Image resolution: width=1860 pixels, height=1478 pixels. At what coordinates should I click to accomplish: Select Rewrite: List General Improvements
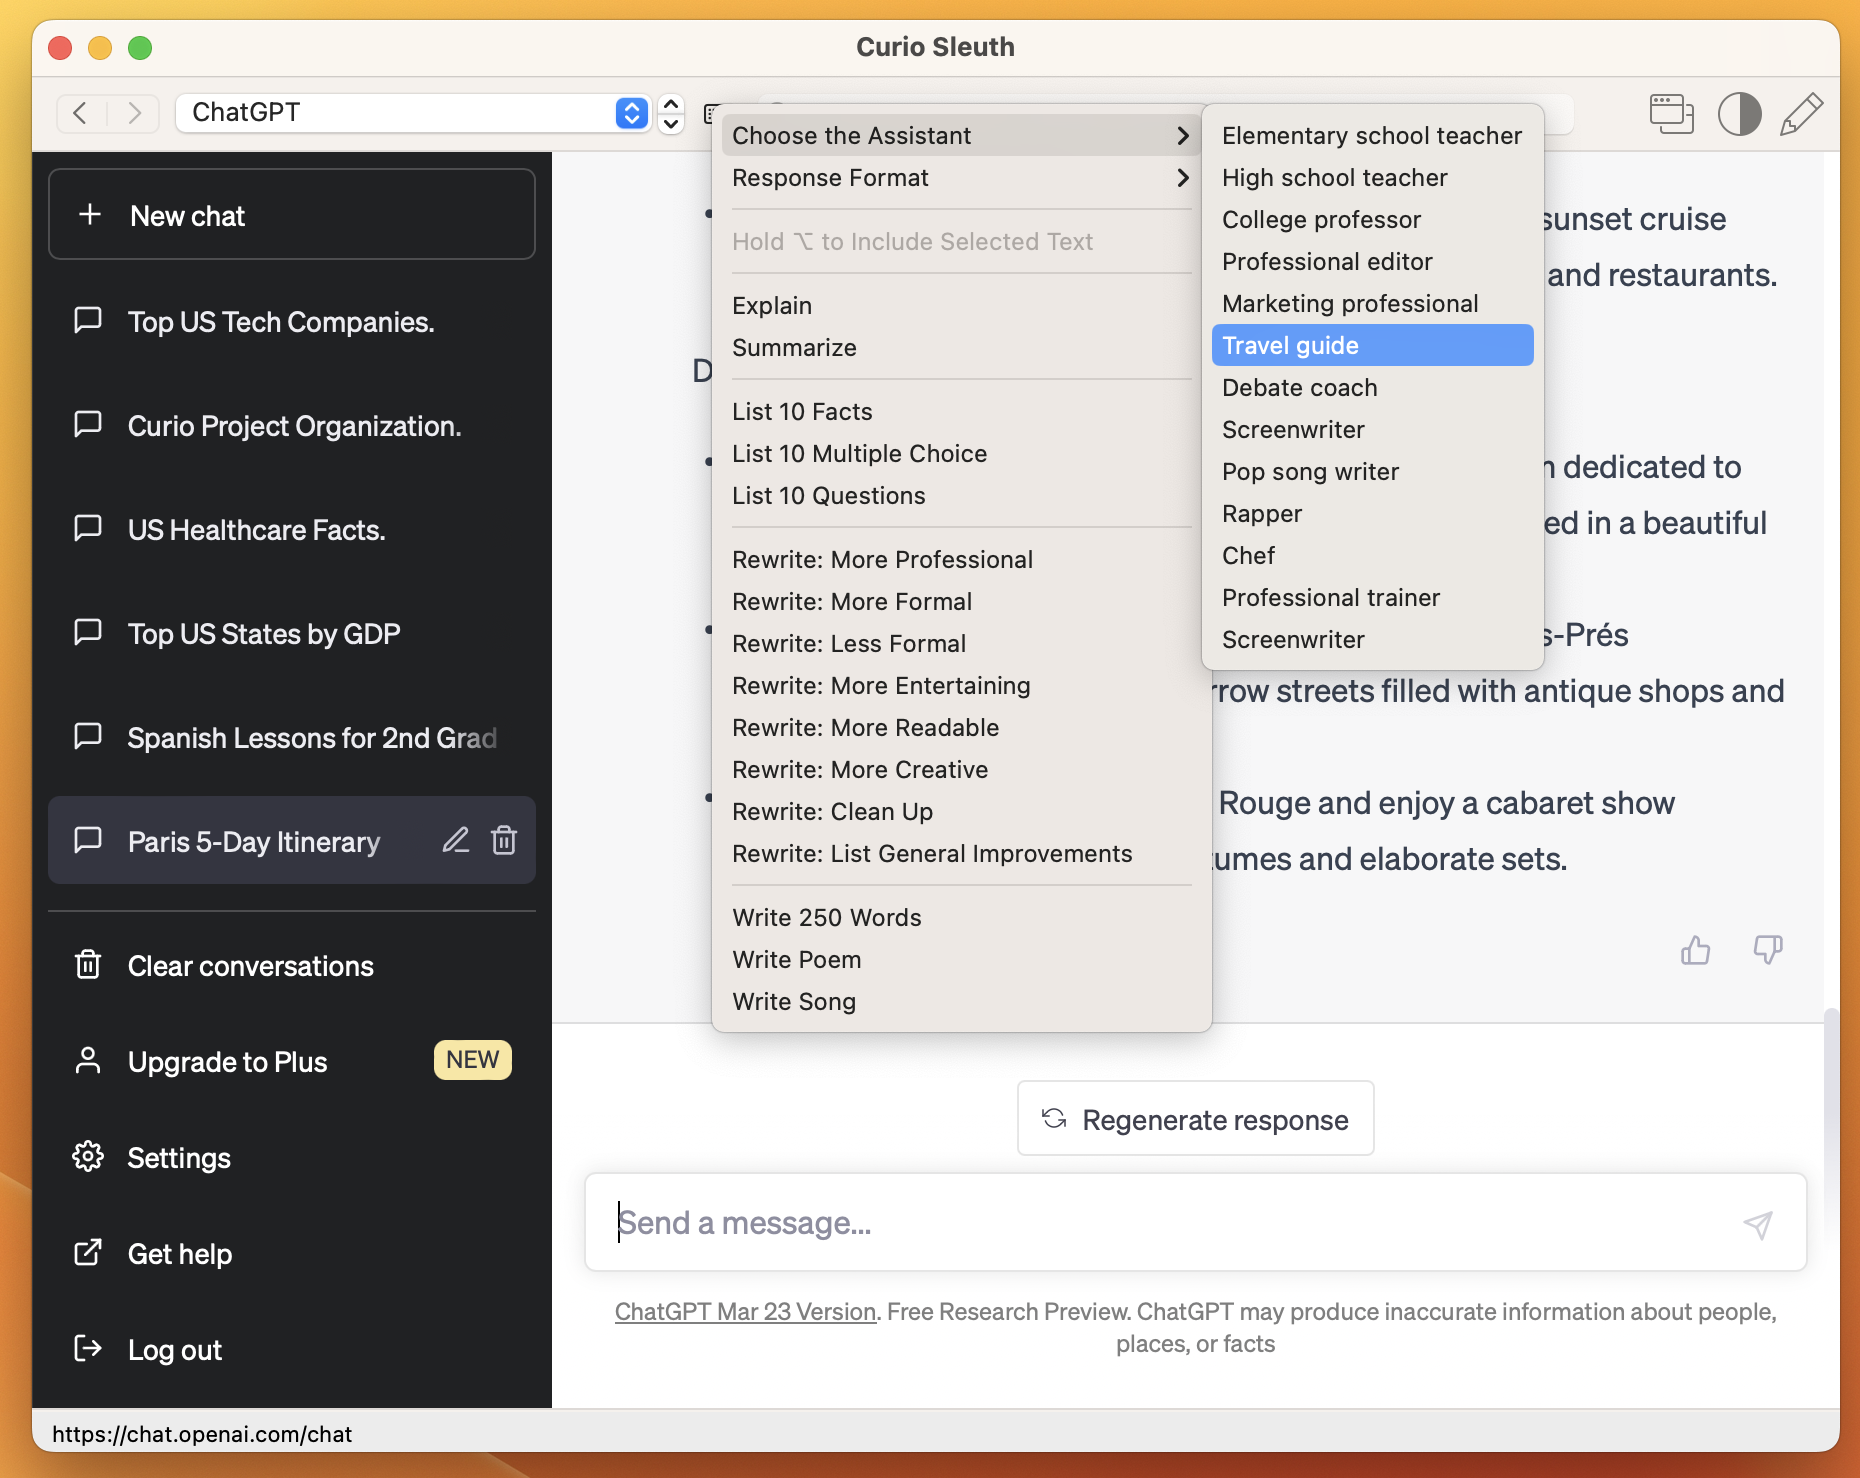tap(961, 853)
